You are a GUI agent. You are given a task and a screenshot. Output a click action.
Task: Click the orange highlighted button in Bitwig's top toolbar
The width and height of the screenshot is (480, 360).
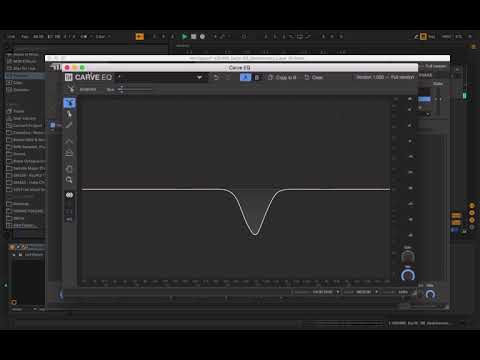point(140,36)
